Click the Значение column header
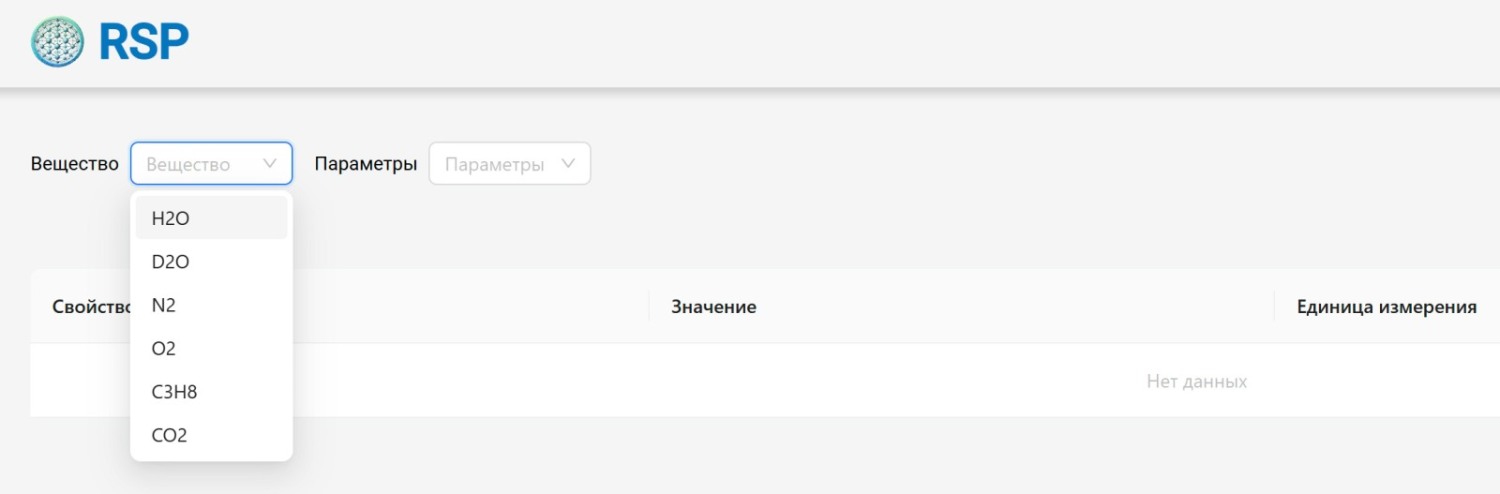This screenshot has width=1500, height=494. (714, 307)
